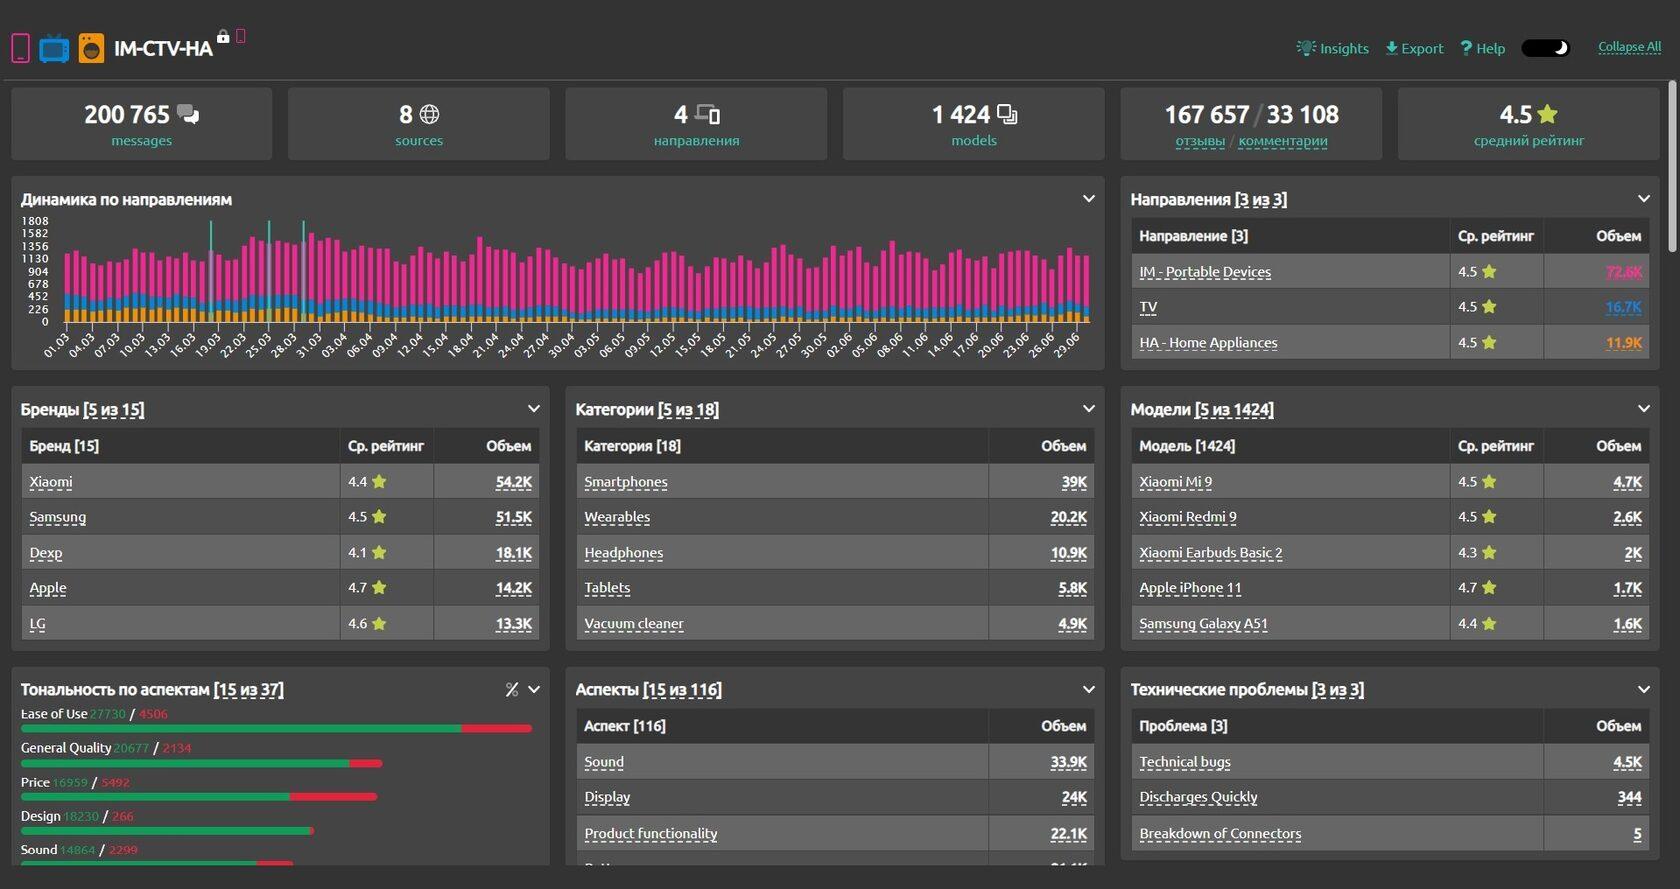Screen dimensions: 1680x889
Task: Sort Модели table by Объем column
Action: (x=1618, y=446)
